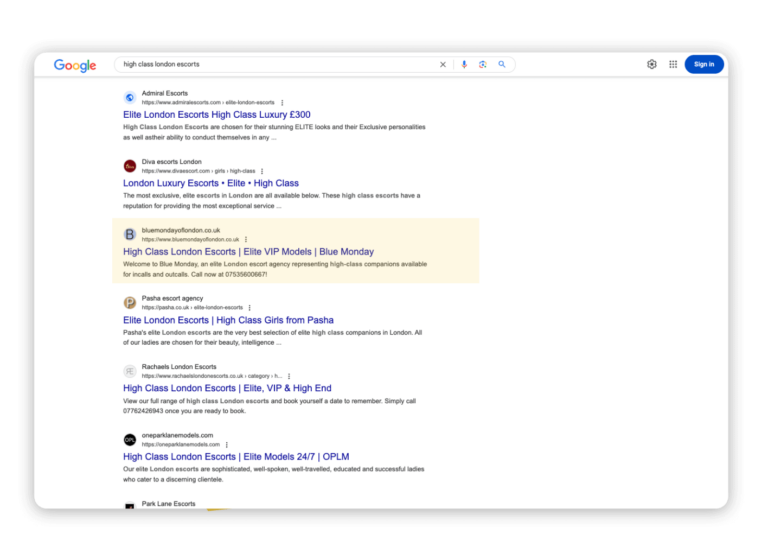Click the Admiral Escorts site favicon
Viewport: 768px width, 553px height.
[130, 98]
